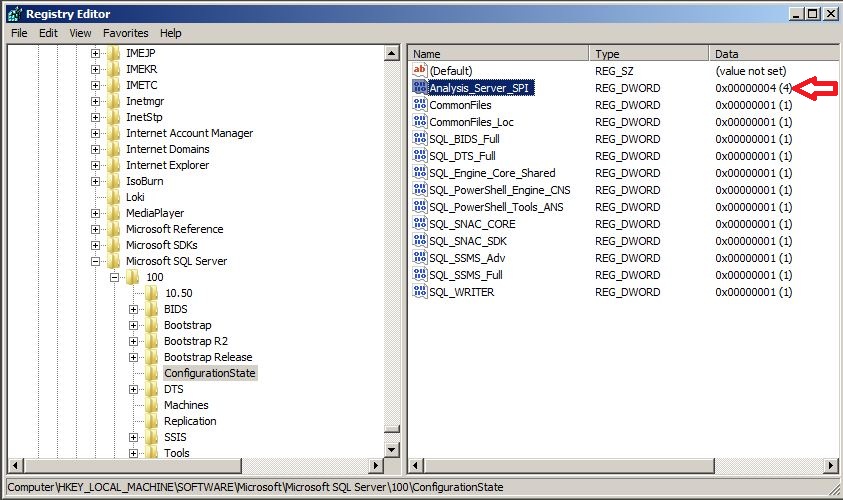Click the (Default) string value icon

click(419, 70)
